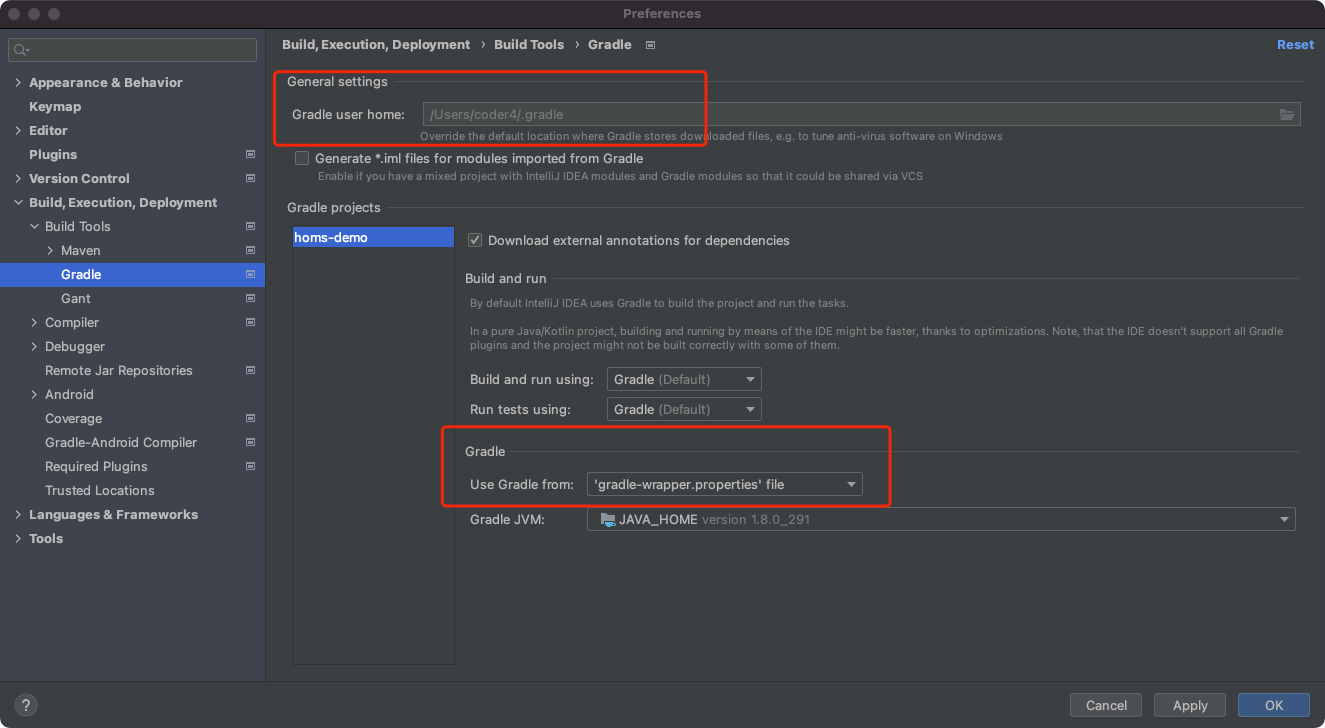Select Keymap in the settings tree
Viewport: 1325px width, 728px height.
pyautogui.click(x=55, y=106)
